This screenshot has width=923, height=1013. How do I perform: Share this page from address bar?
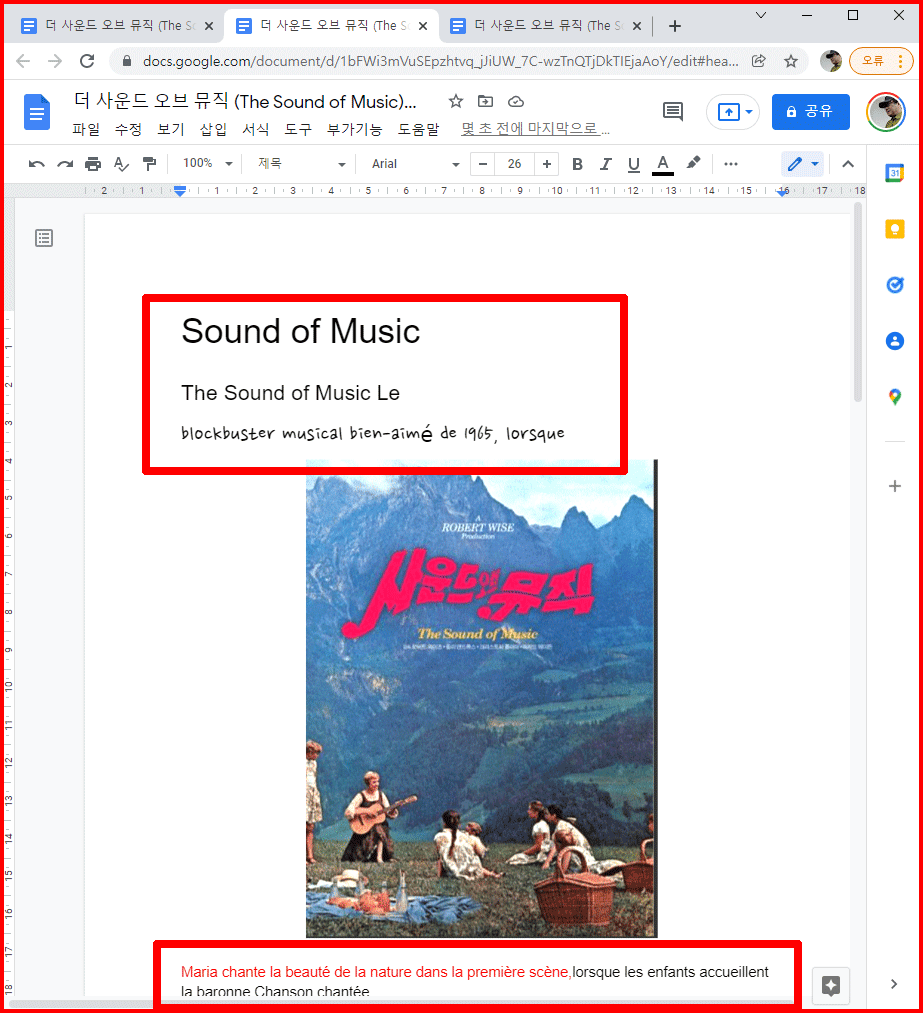click(x=759, y=61)
